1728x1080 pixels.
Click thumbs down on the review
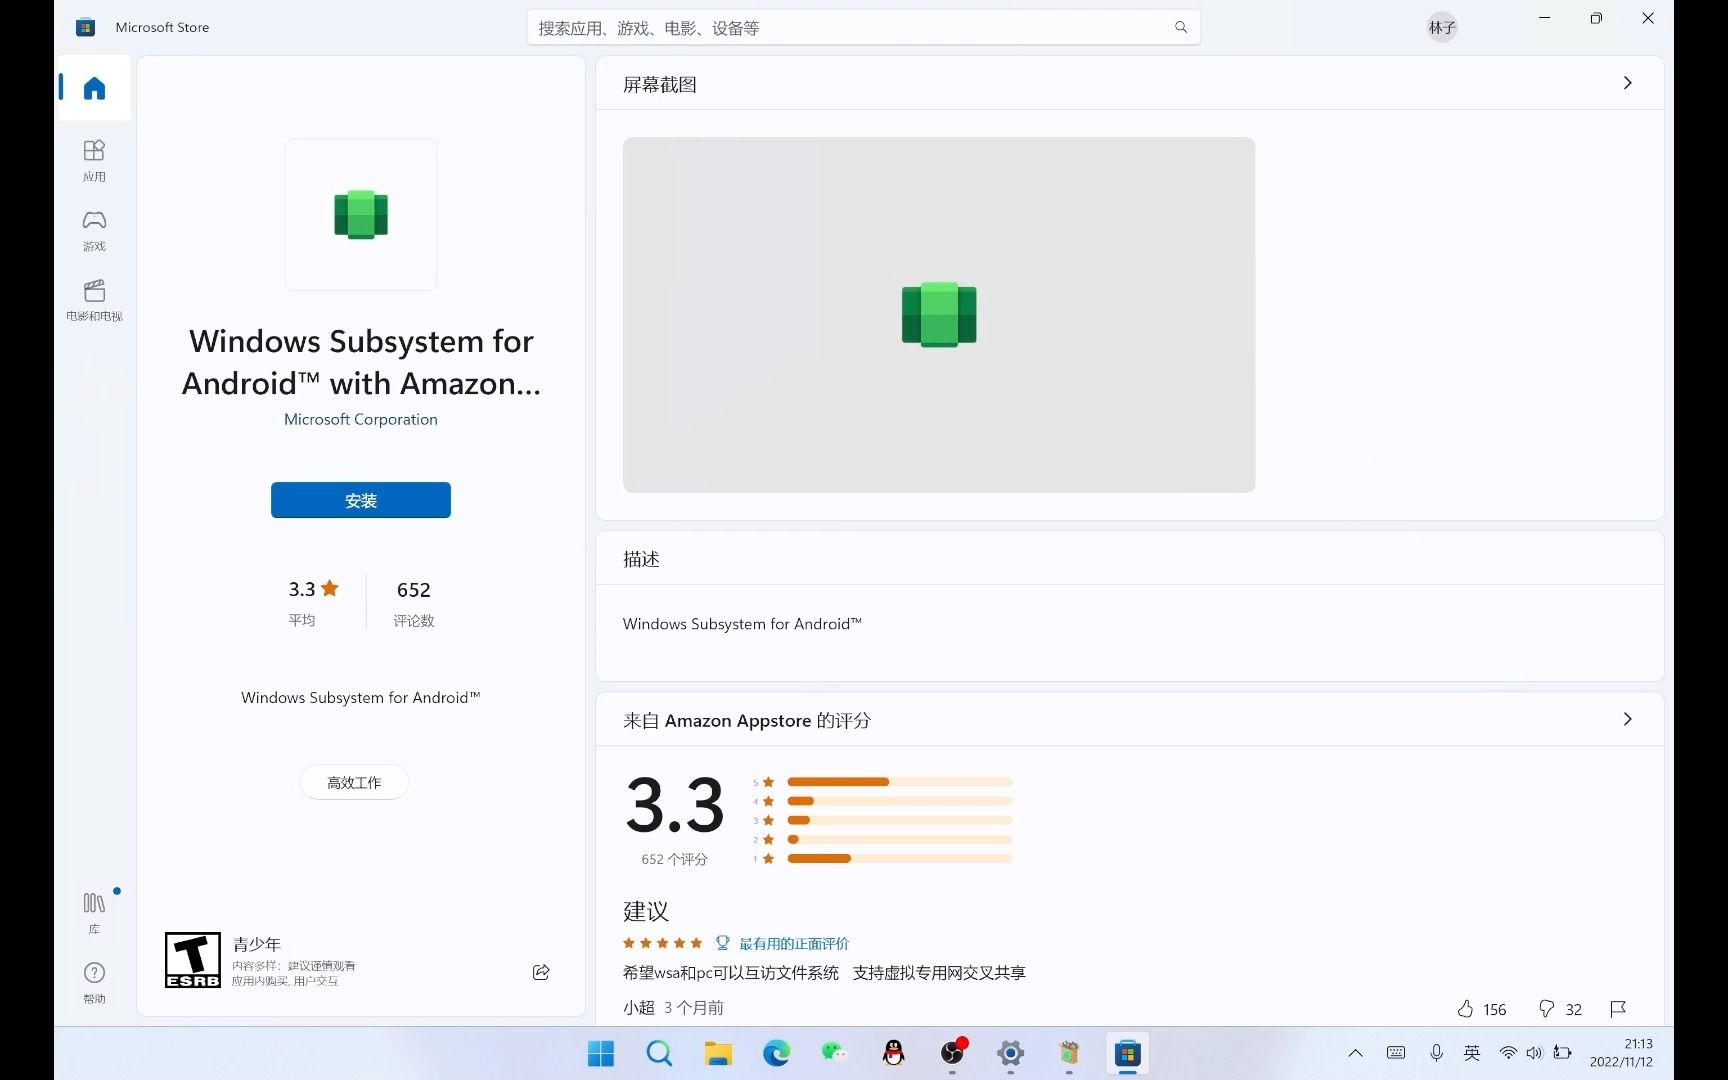point(1546,1008)
